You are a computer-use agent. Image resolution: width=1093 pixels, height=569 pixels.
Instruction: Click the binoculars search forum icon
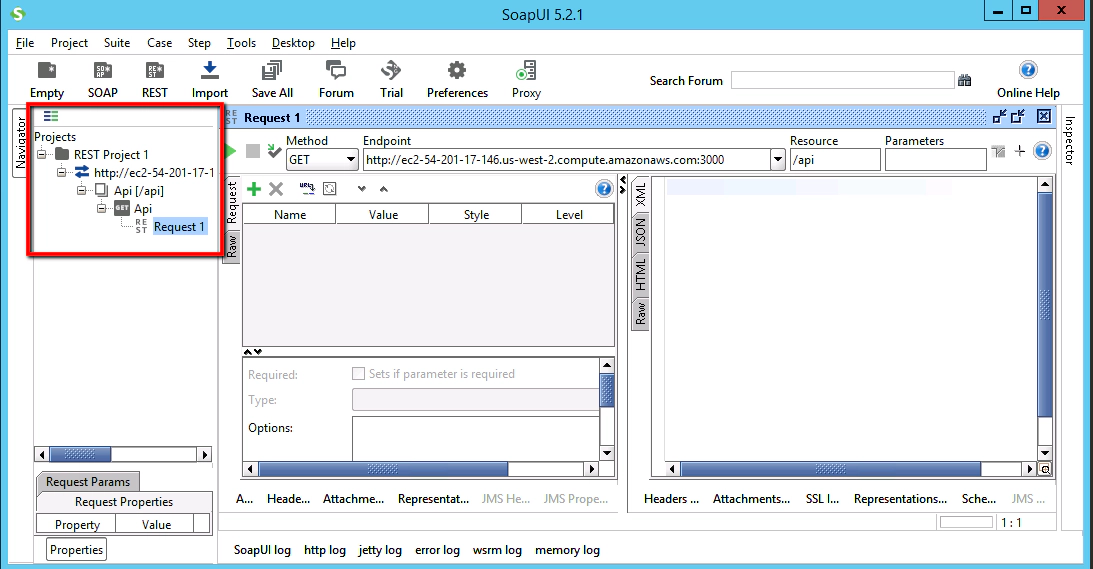click(x=965, y=81)
